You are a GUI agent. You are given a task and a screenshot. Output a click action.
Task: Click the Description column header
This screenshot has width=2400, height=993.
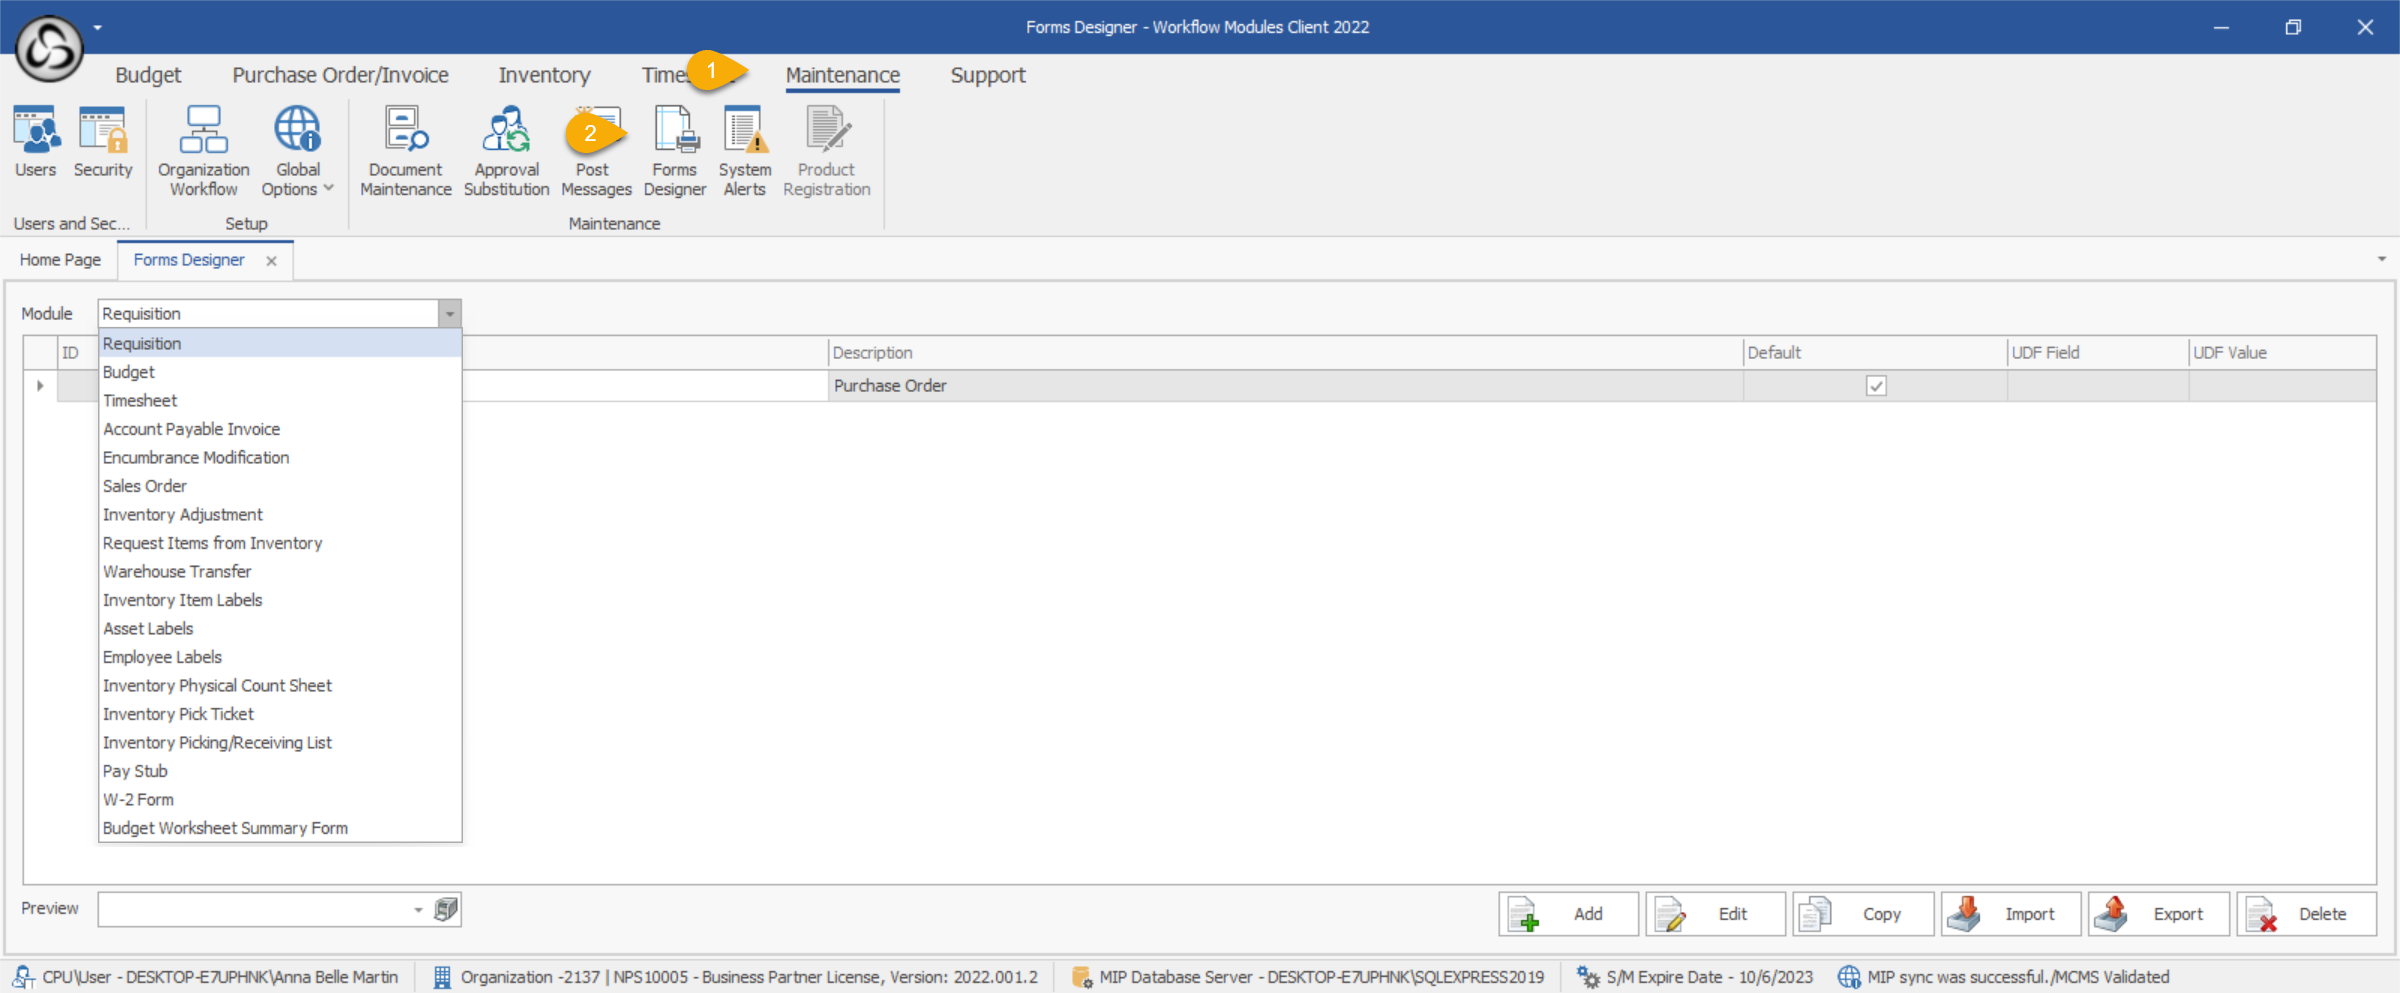click(1284, 353)
